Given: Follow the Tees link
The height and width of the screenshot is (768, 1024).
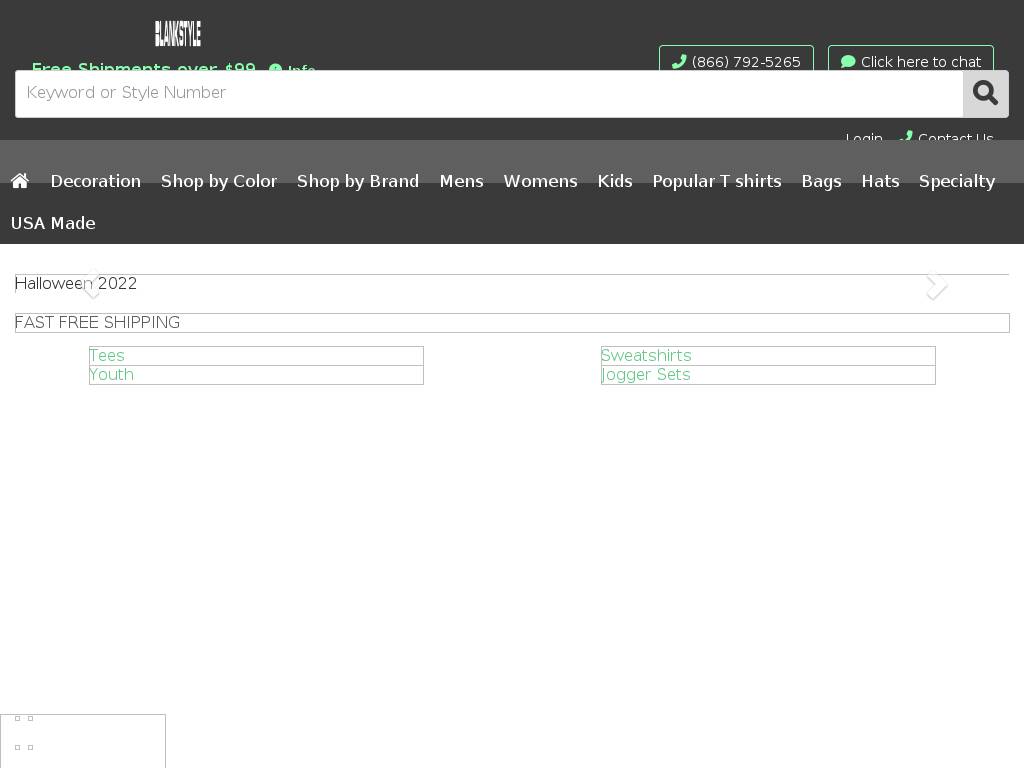Looking at the screenshot, I should click(107, 356).
